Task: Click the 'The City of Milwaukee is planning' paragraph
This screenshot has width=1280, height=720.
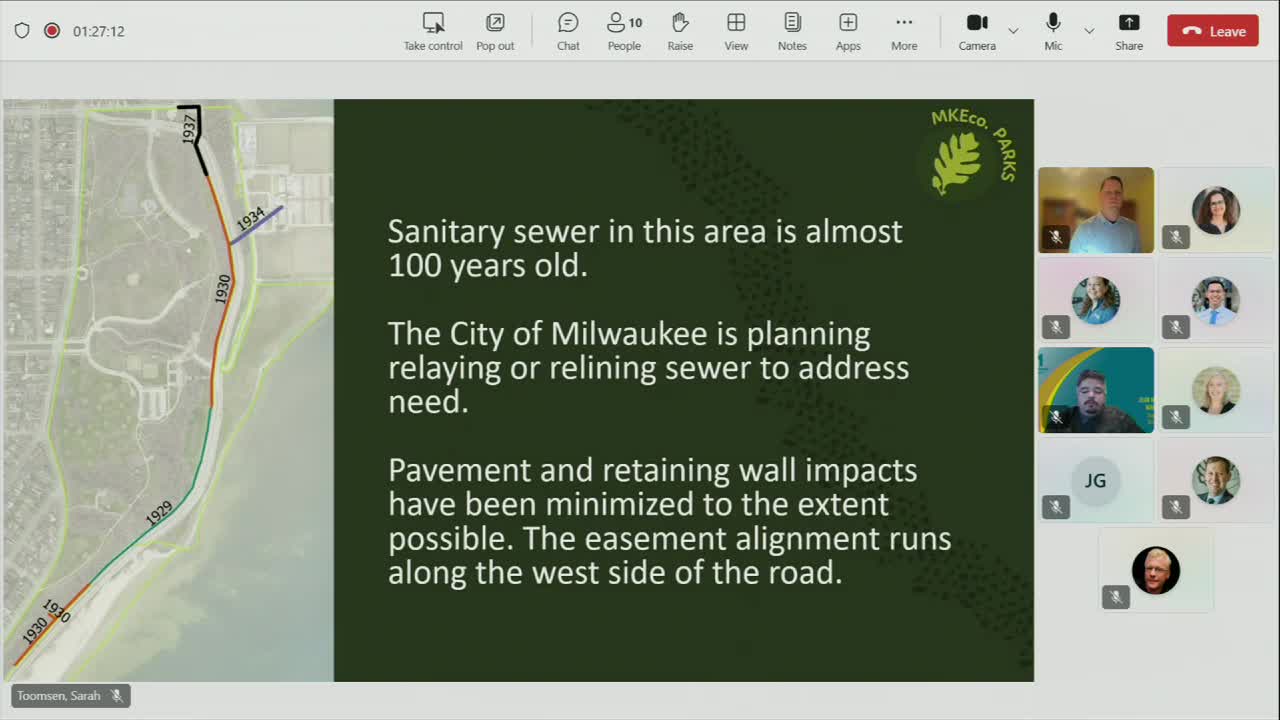Action: click(x=648, y=367)
